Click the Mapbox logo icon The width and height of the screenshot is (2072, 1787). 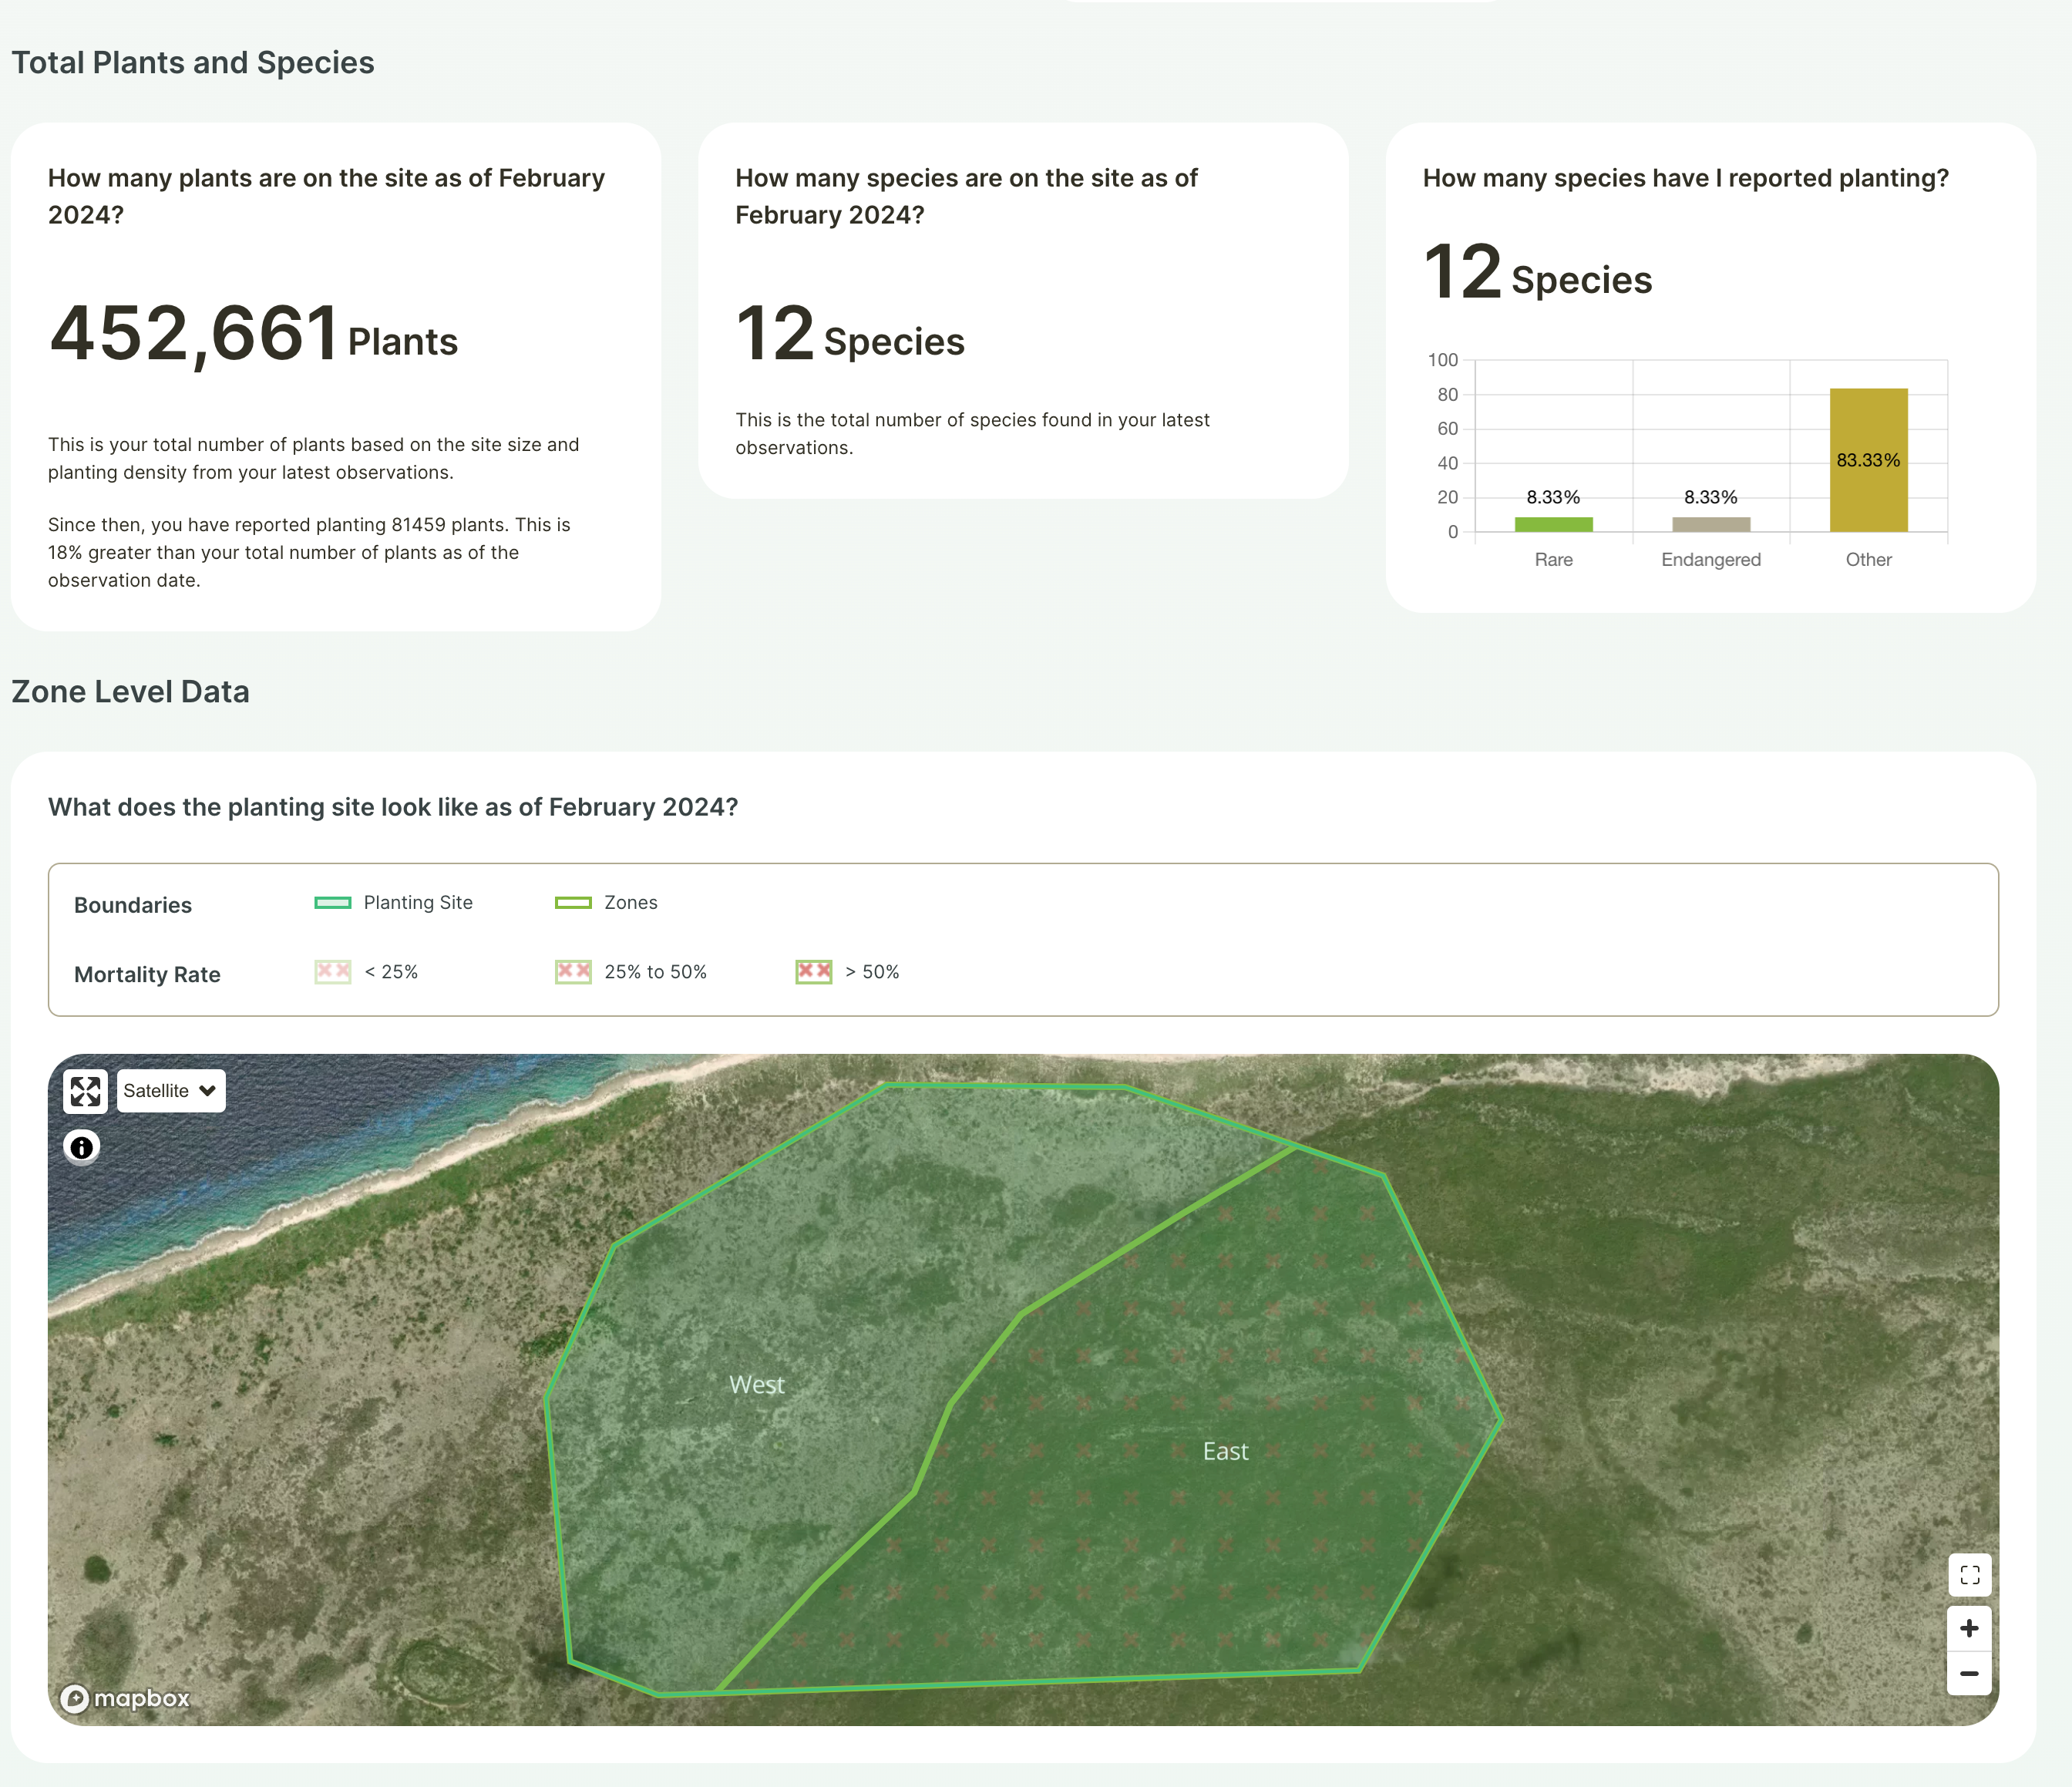76,1699
